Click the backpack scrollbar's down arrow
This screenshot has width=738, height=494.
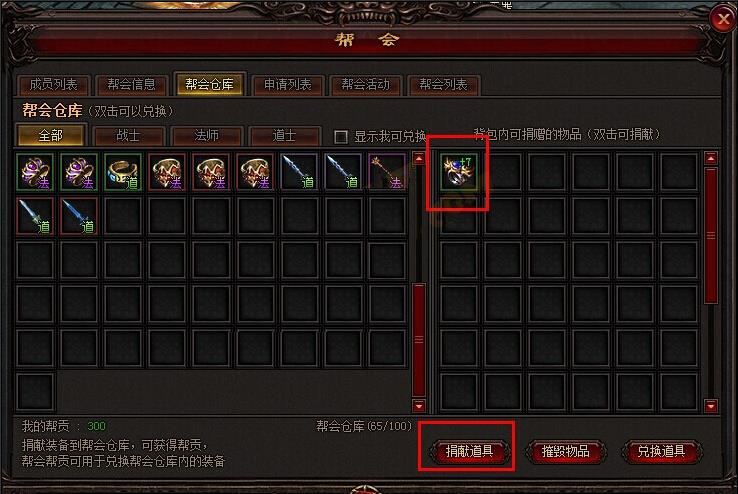point(711,405)
